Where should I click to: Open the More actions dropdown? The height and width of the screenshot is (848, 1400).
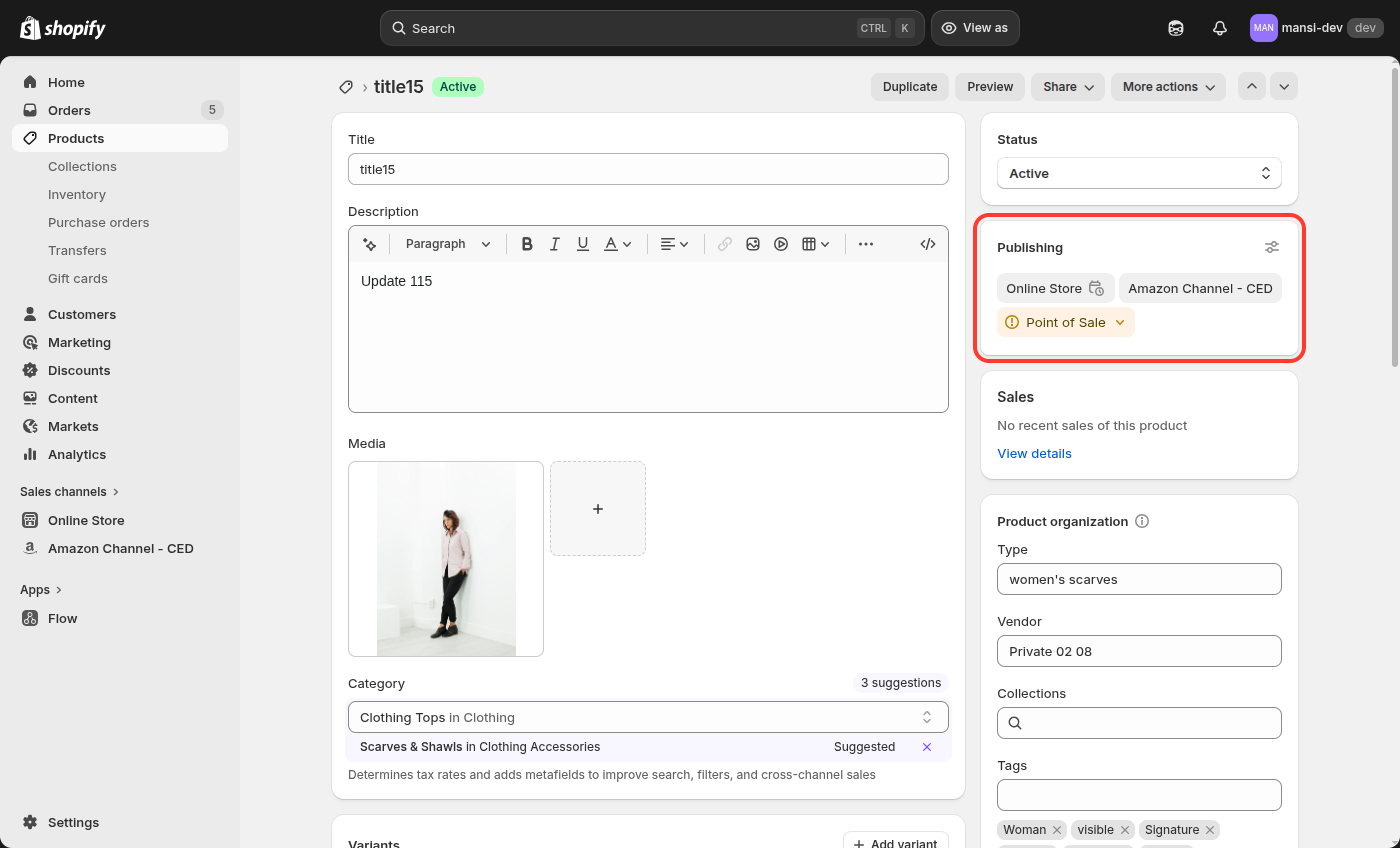pyautogui.click(x=1168, y=87)
